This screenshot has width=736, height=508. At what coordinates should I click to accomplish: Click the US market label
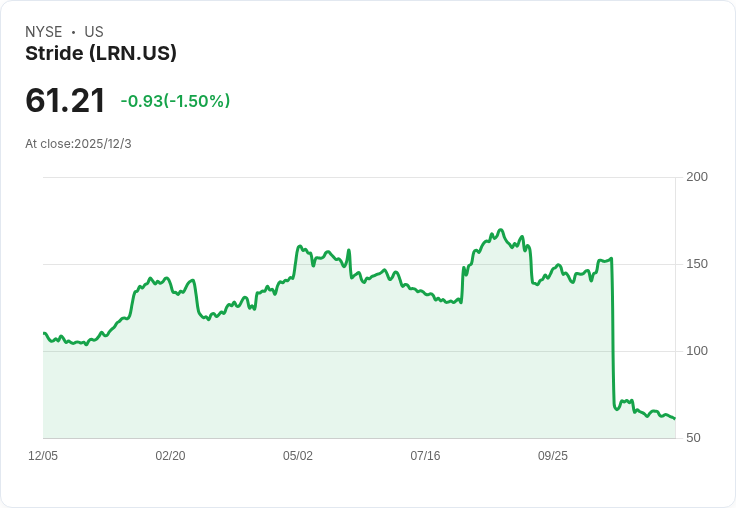pyautogui.click(x=94, y=32)
